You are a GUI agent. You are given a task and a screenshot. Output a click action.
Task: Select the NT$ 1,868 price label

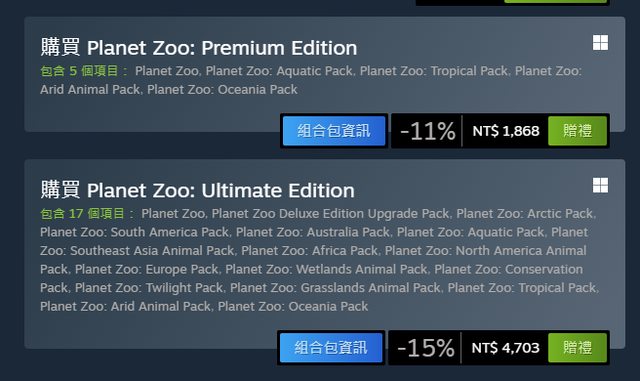click(x=506, y=131)
